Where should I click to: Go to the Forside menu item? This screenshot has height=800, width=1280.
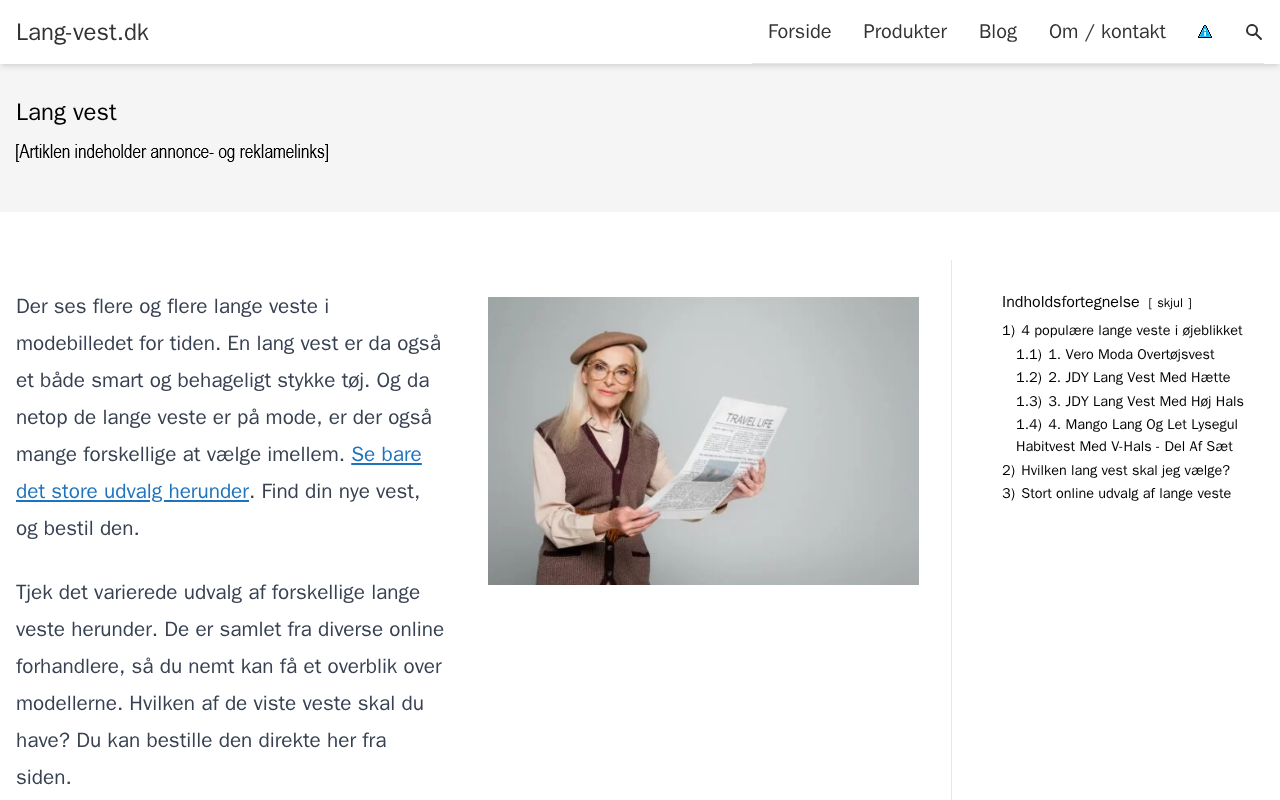[799, 32]
